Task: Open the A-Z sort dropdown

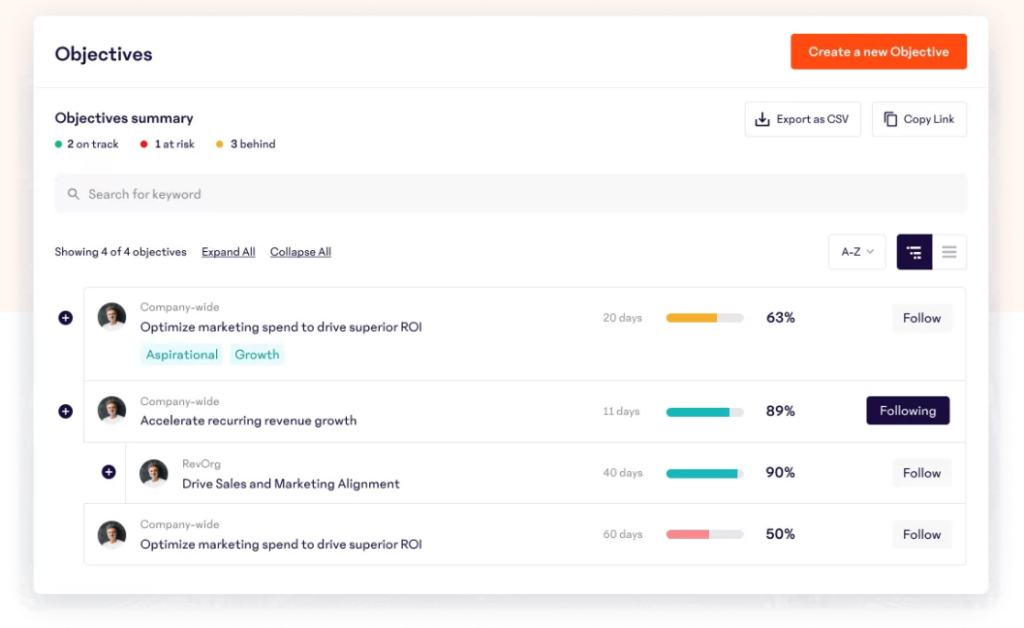Action: pos(857,252)
